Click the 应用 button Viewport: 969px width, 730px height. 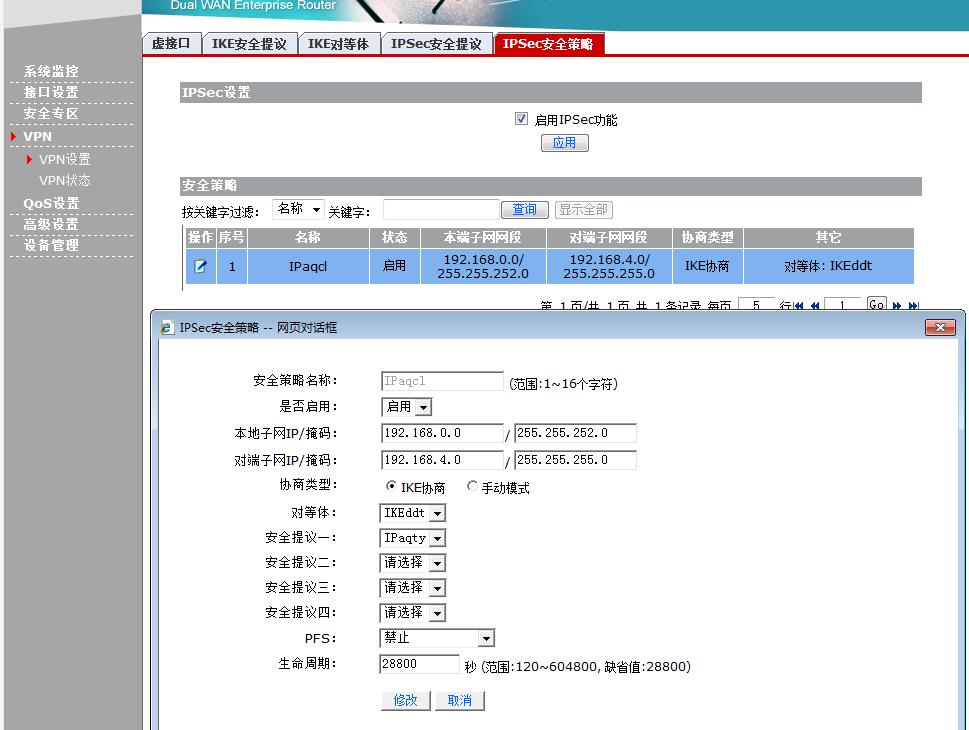tap(564, 143)
